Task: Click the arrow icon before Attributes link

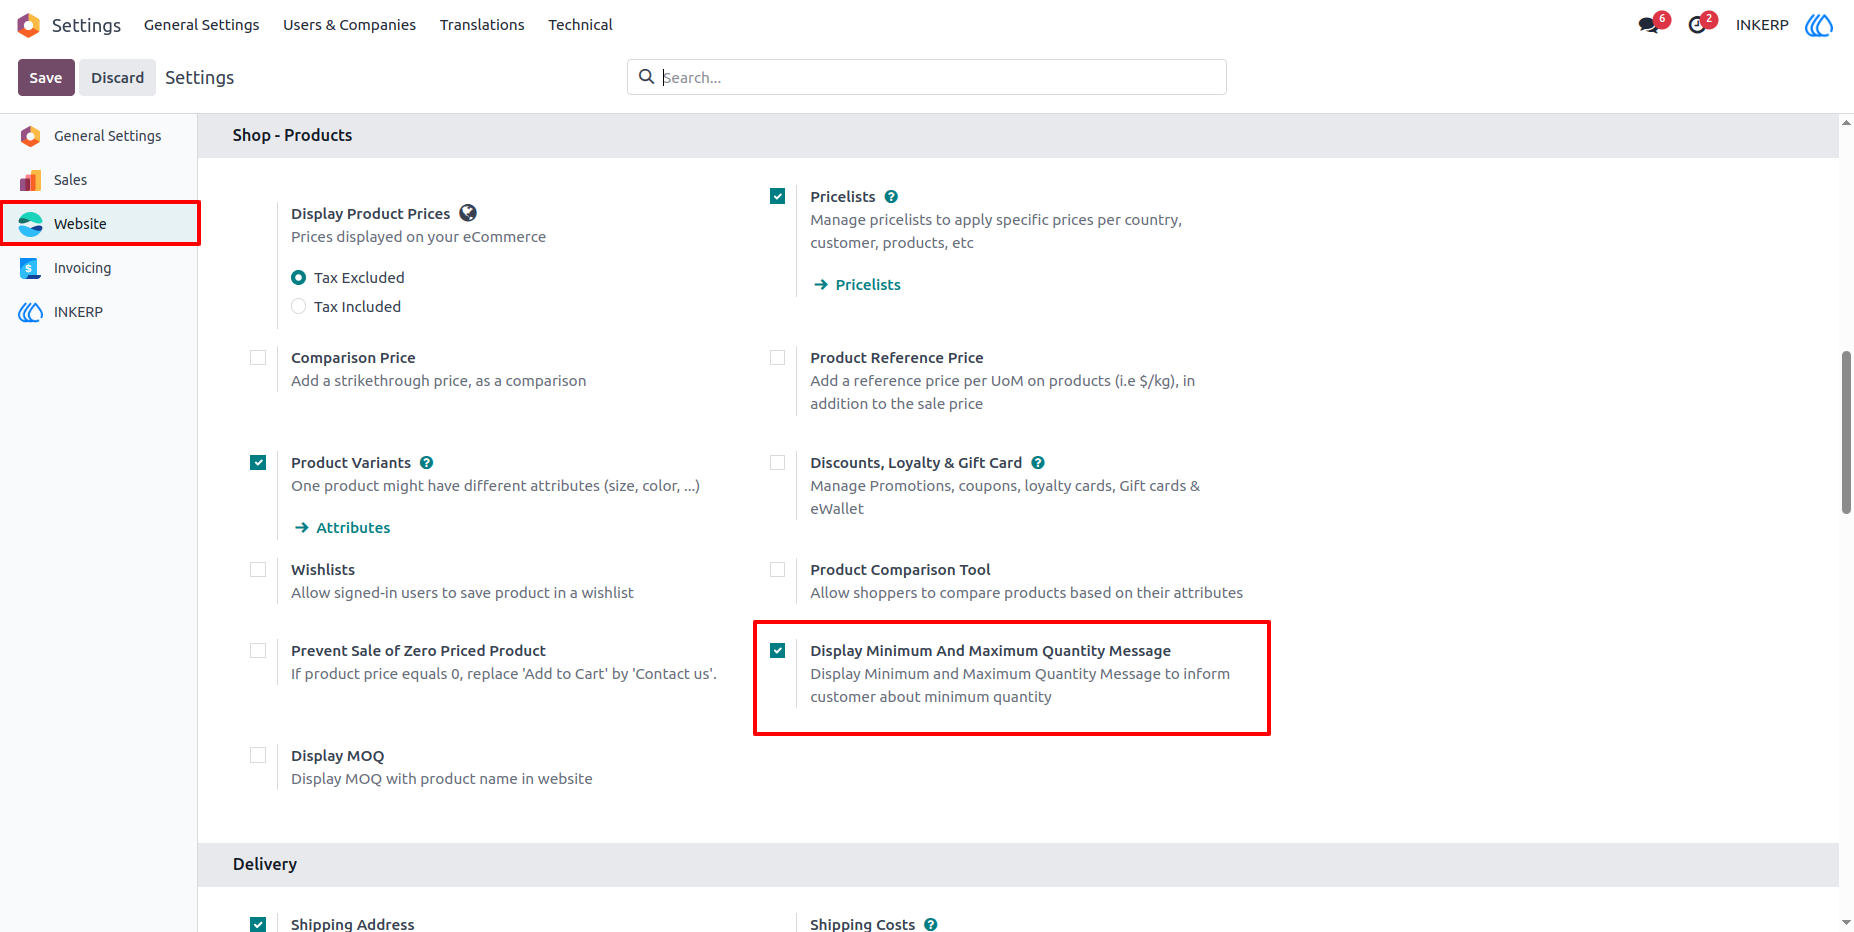Action: [302, 528]
